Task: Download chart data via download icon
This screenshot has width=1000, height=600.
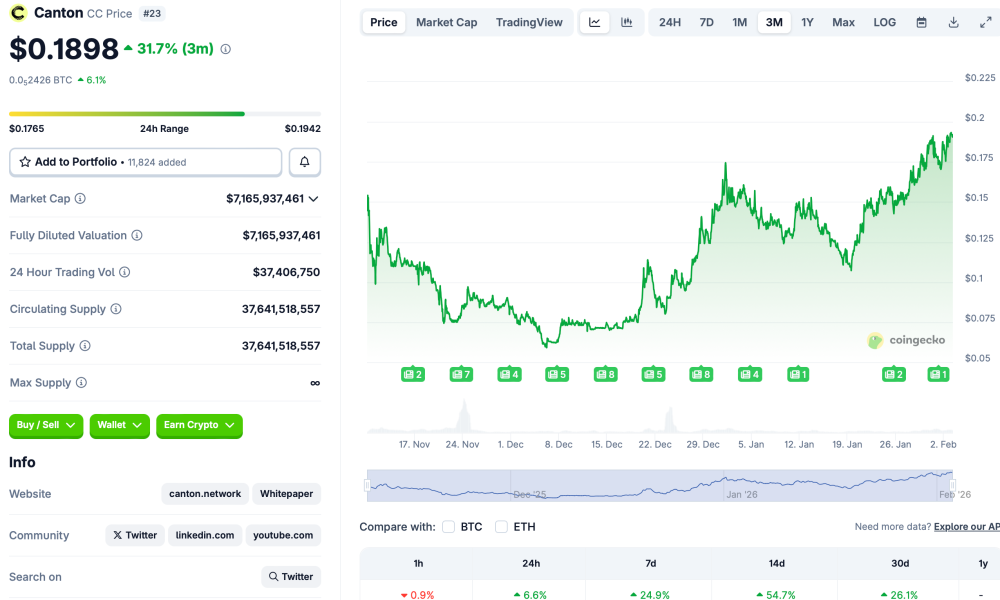Action: 954,22
